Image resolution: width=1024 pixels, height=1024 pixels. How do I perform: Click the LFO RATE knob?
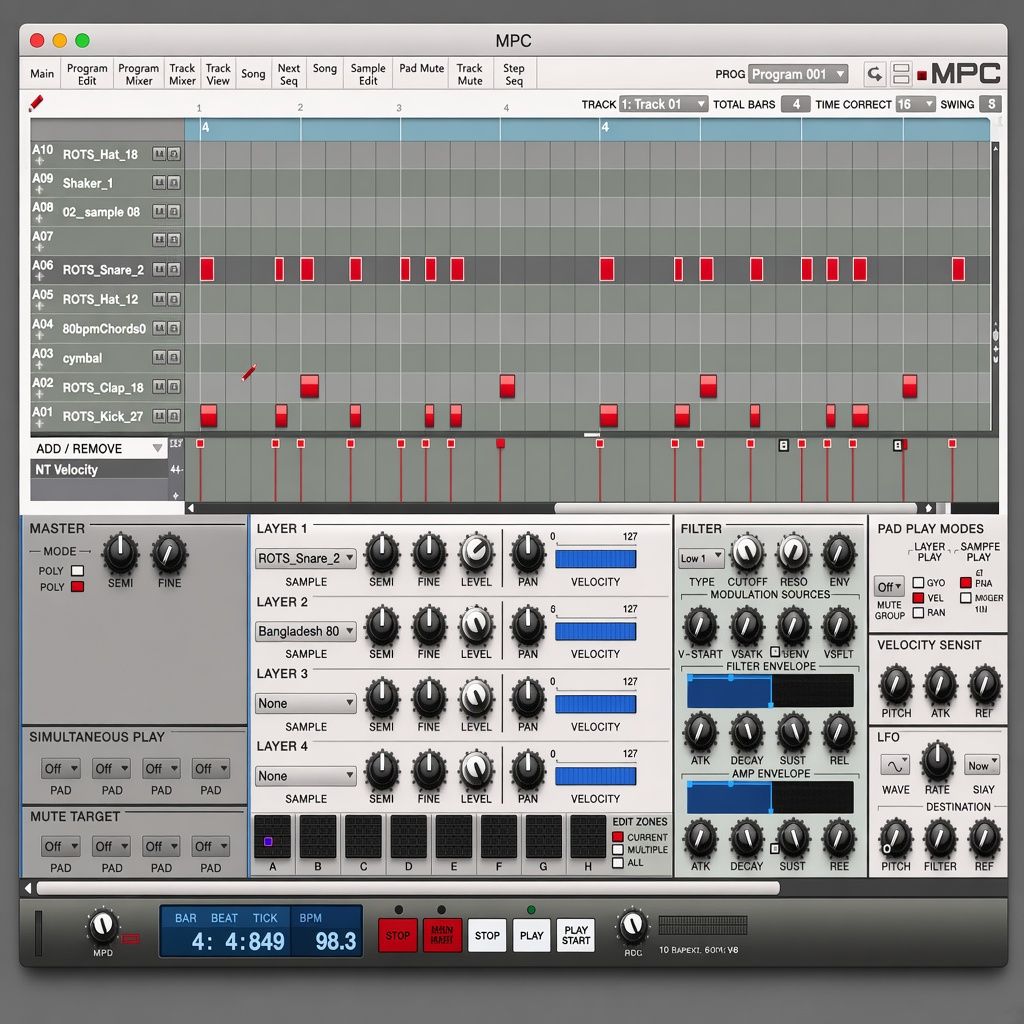click(x=938, y=761)
